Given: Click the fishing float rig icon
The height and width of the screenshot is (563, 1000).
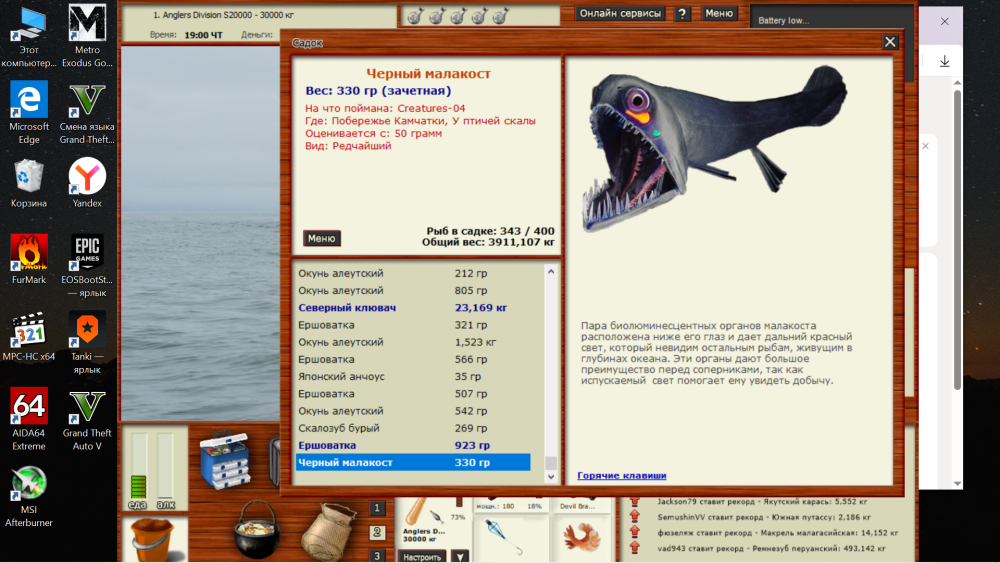Looking at the screenshot, I should 504,532.
